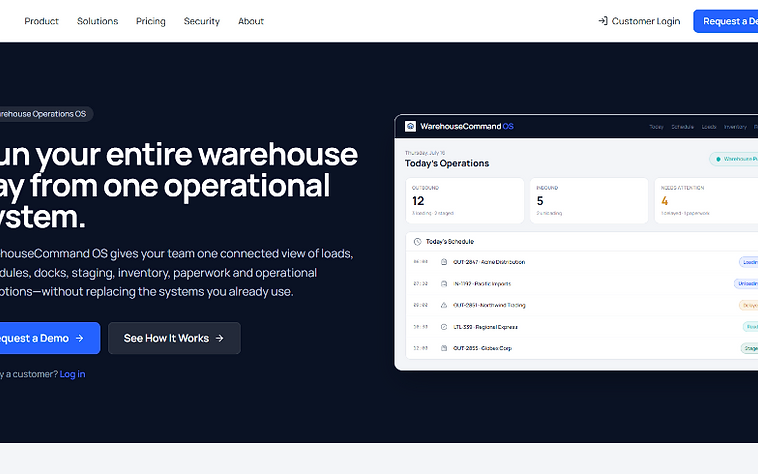Image resolution: width=758 pixels, height=474 pixels.
Task: Click the arrow icon on See How It Works
Action: click(219, 338)
